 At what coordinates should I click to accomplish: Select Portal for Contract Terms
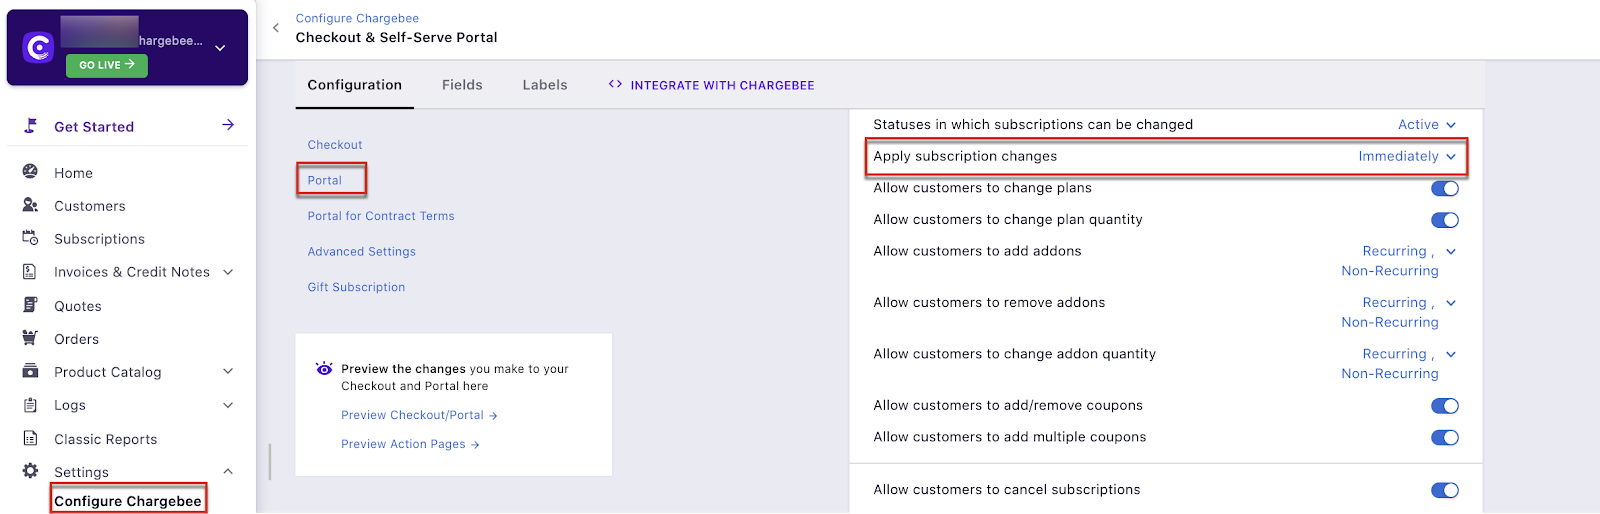(x=381, y=216)
